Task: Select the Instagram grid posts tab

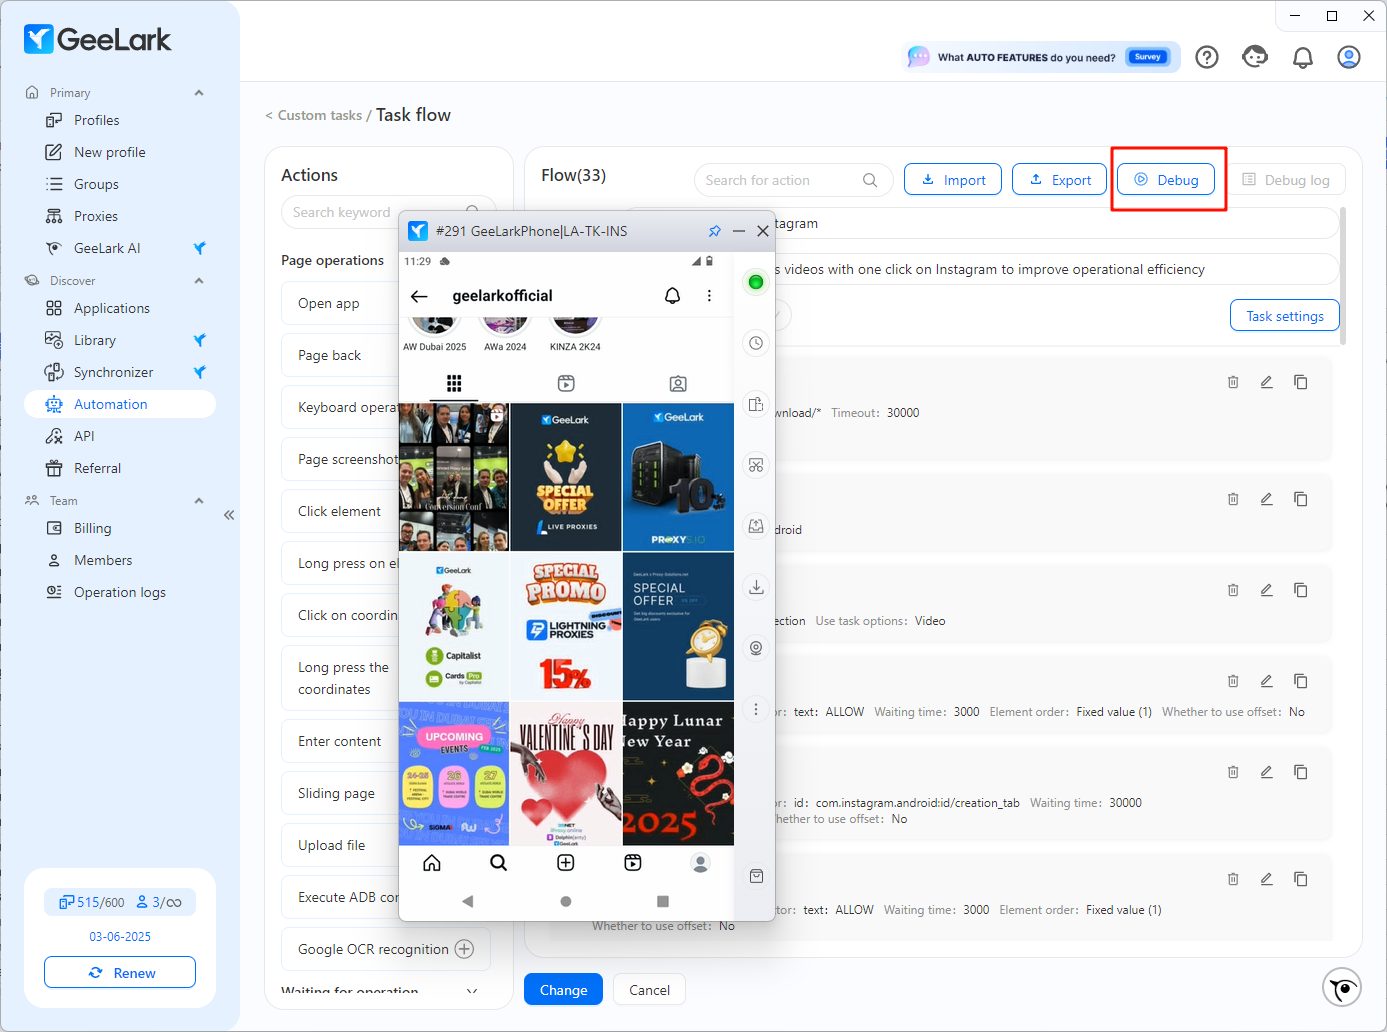Action: (454, 383)
